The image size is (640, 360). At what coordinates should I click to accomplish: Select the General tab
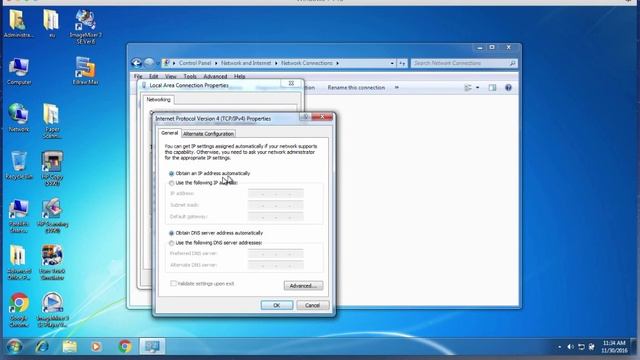pyautogui.click(x=169, y=133)
